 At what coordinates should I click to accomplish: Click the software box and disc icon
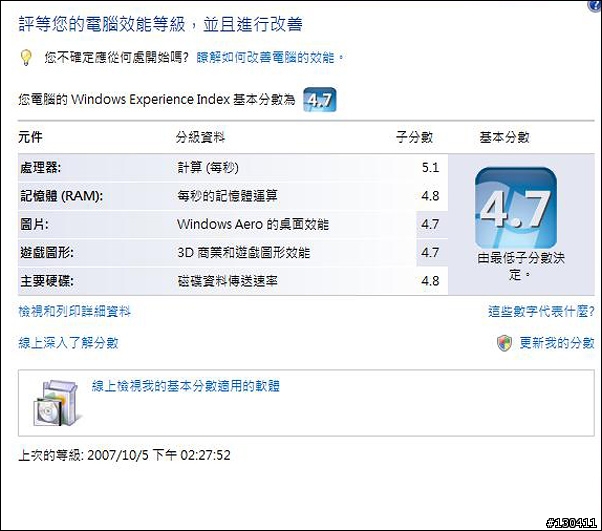(56, 403)
